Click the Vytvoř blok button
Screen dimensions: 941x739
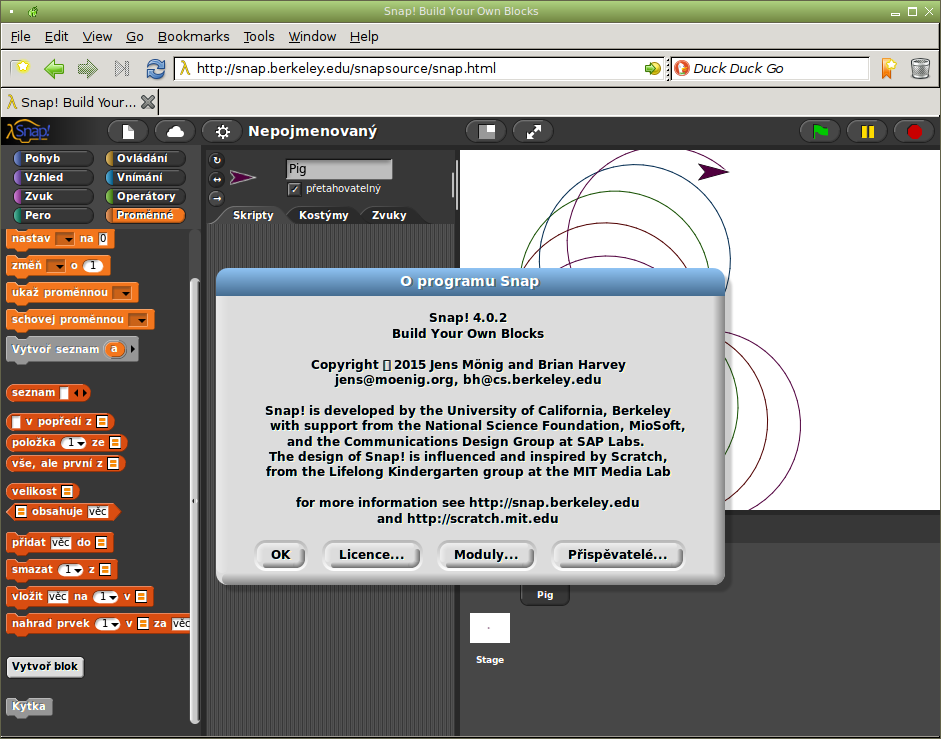tap(45, 666)
